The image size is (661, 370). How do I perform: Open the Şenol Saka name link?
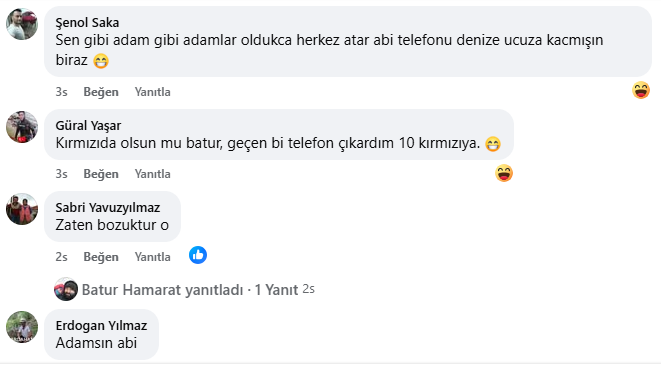pos(87,22)
